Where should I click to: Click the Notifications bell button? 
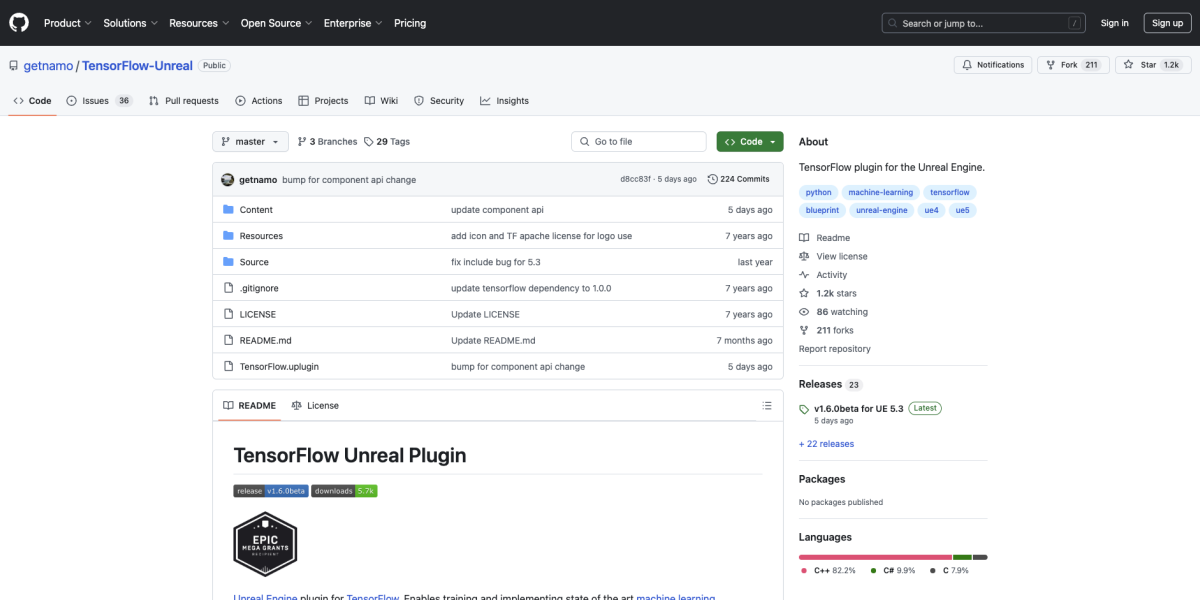click(x=992, y=65)
